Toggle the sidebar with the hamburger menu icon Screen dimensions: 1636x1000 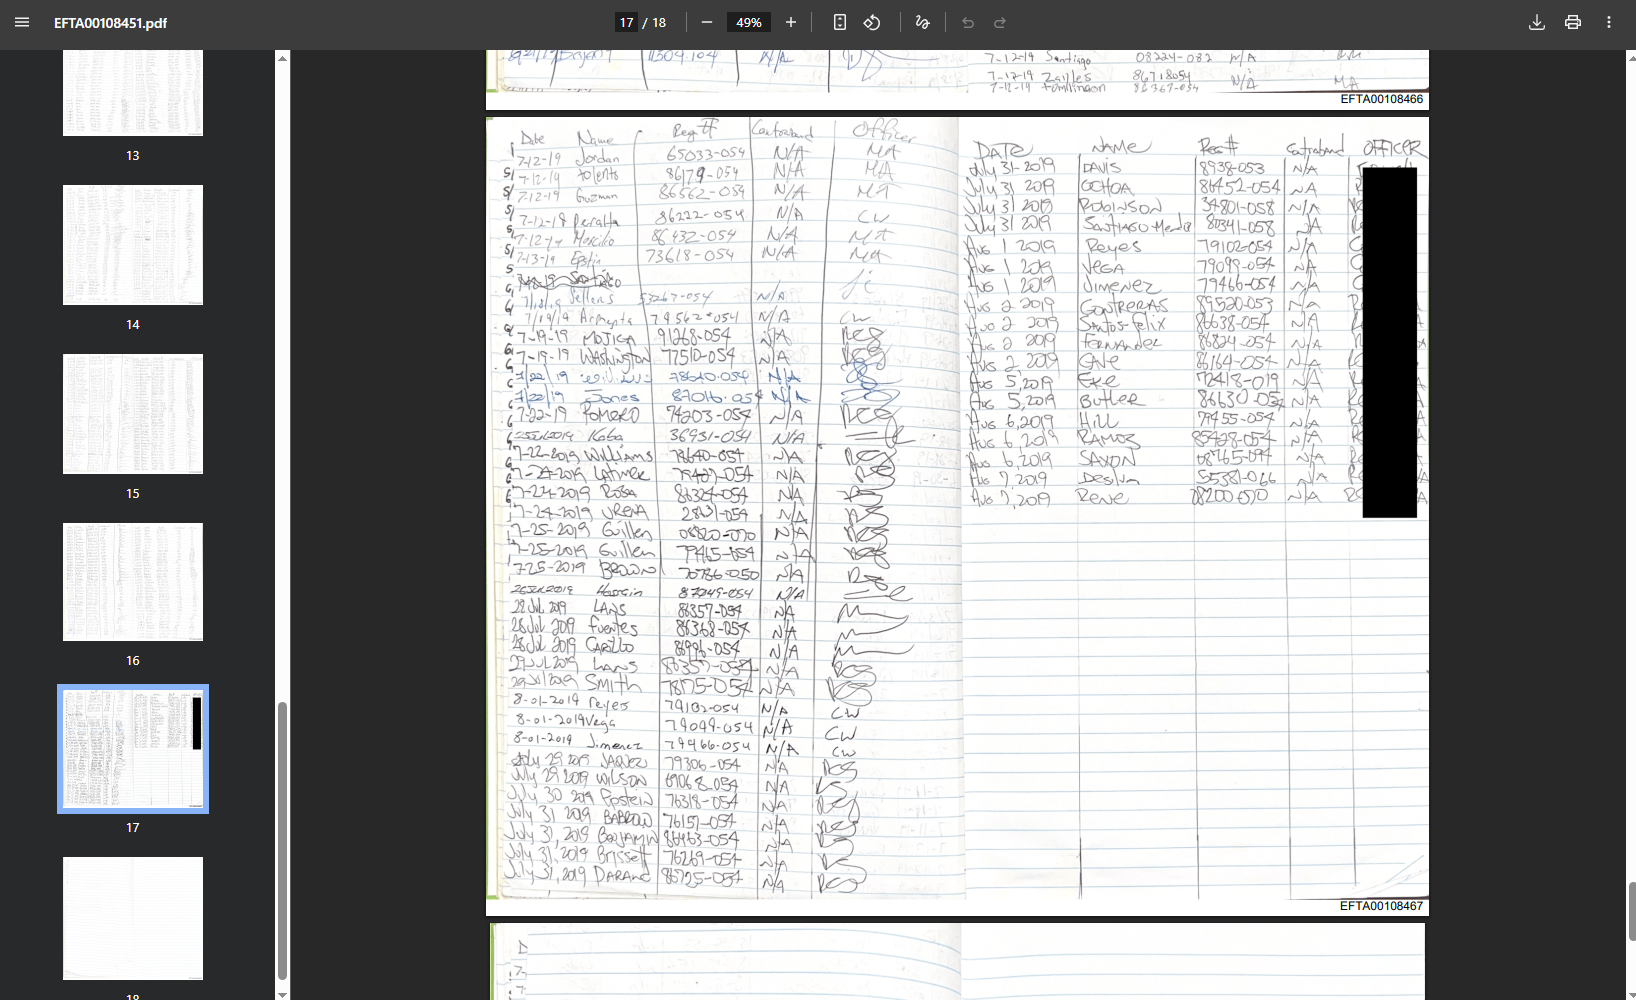point(22,22)
